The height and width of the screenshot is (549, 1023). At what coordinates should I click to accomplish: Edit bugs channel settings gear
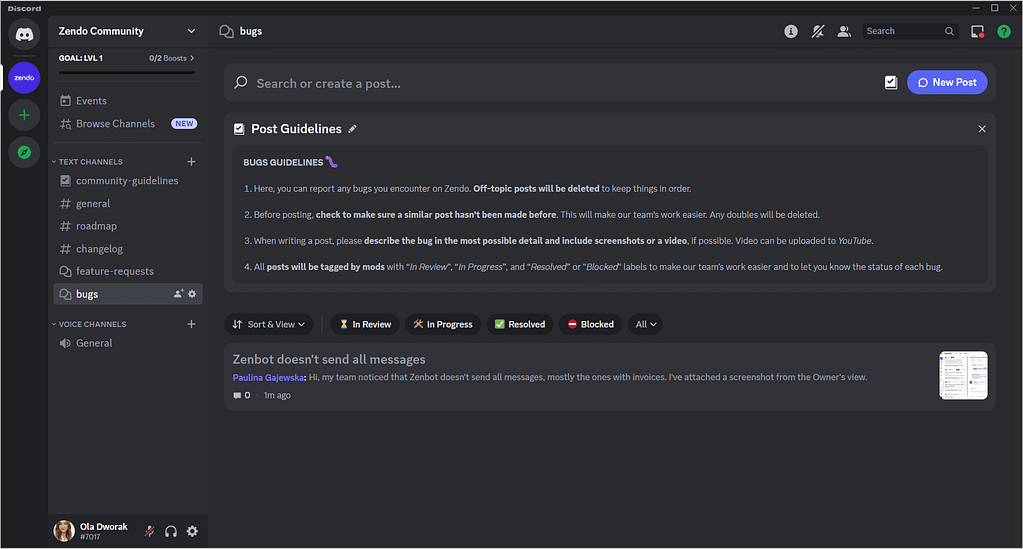(x=192, y=294)
